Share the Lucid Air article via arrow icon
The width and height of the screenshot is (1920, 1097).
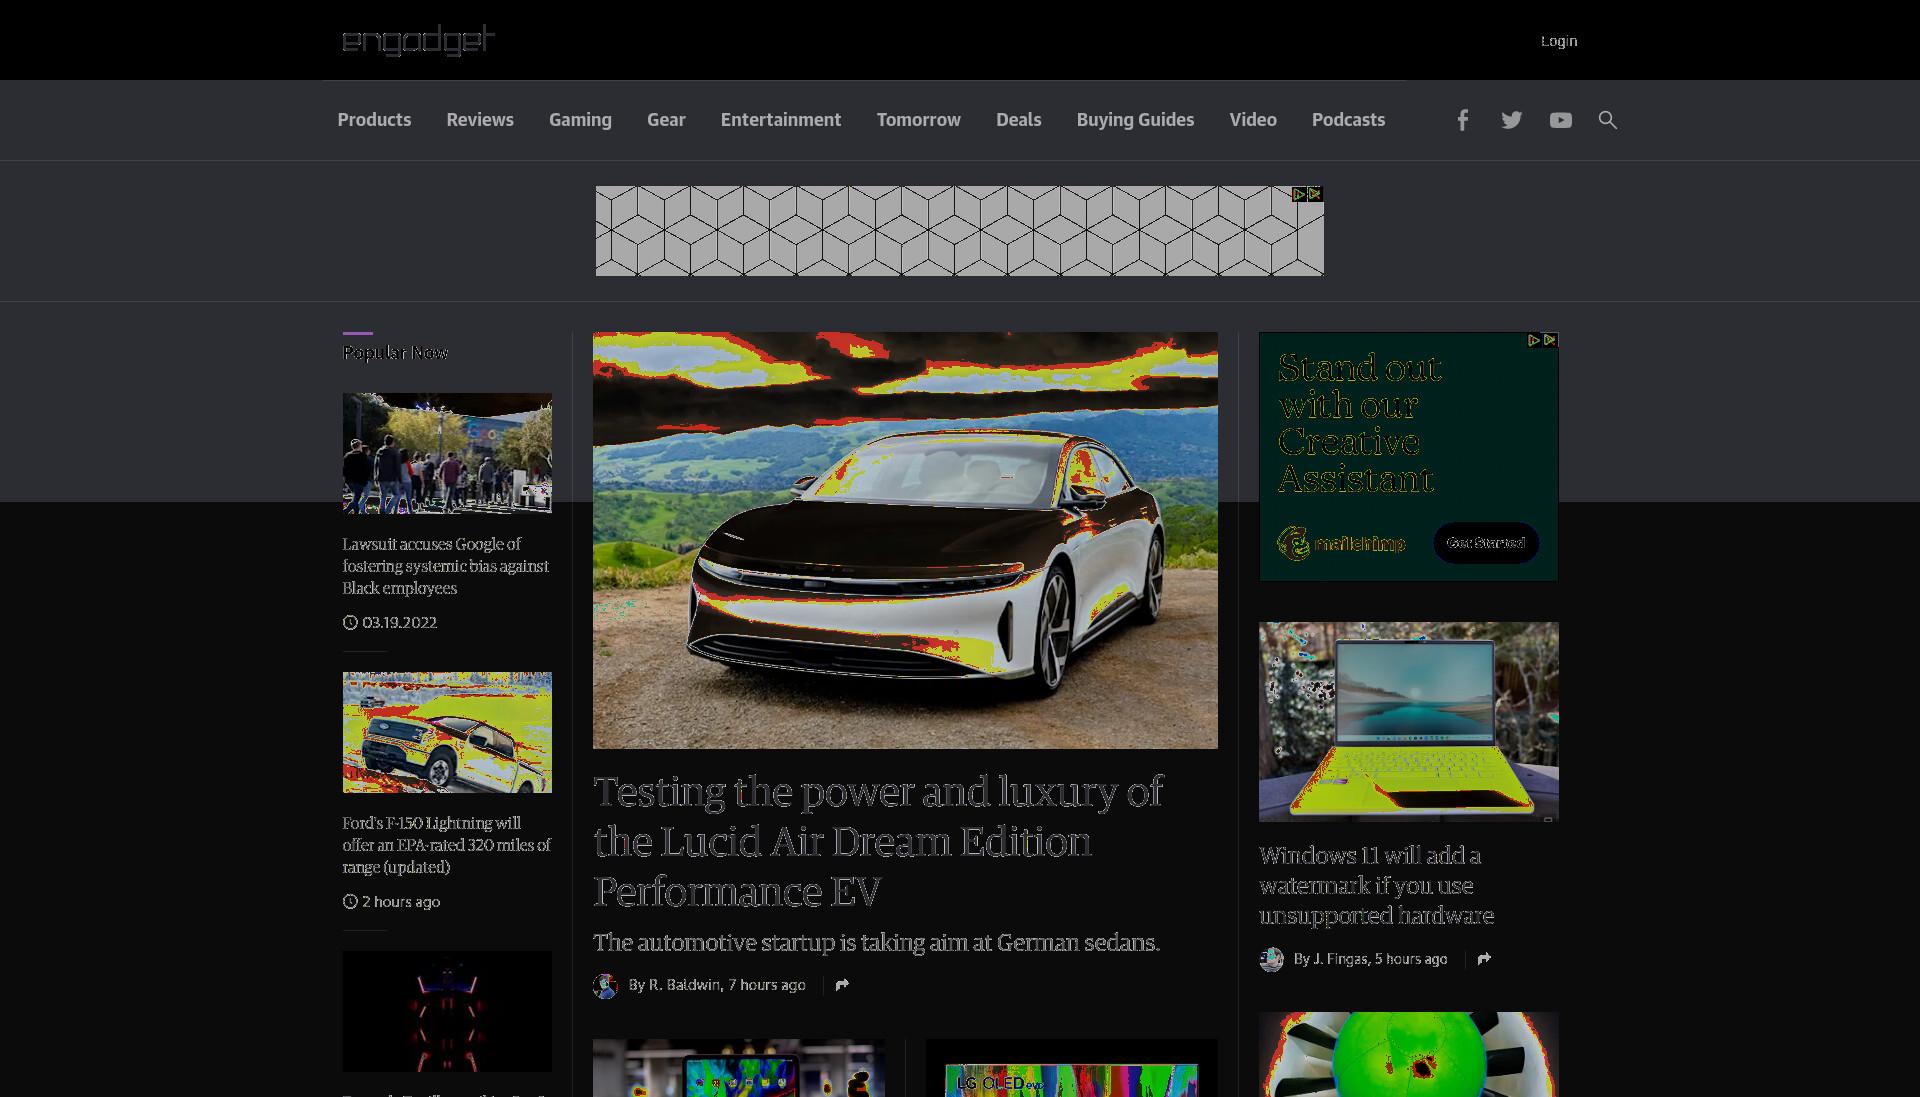click(x=842, y=985)
